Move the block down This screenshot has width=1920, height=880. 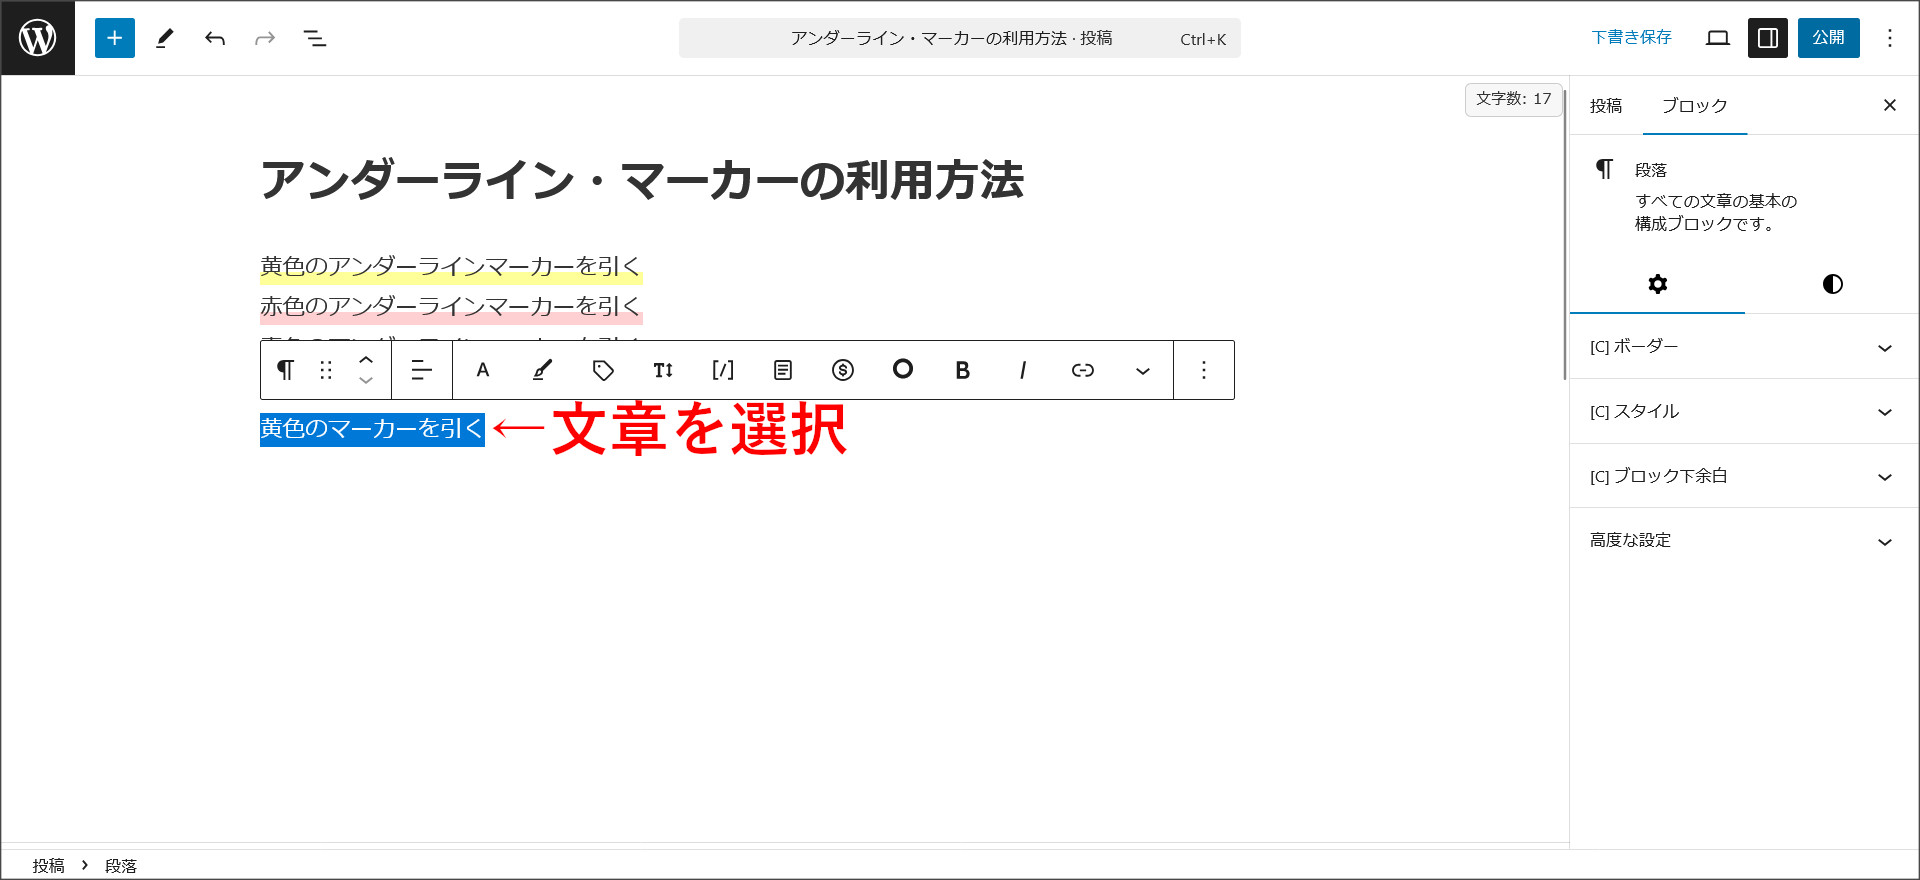(366, 381)
